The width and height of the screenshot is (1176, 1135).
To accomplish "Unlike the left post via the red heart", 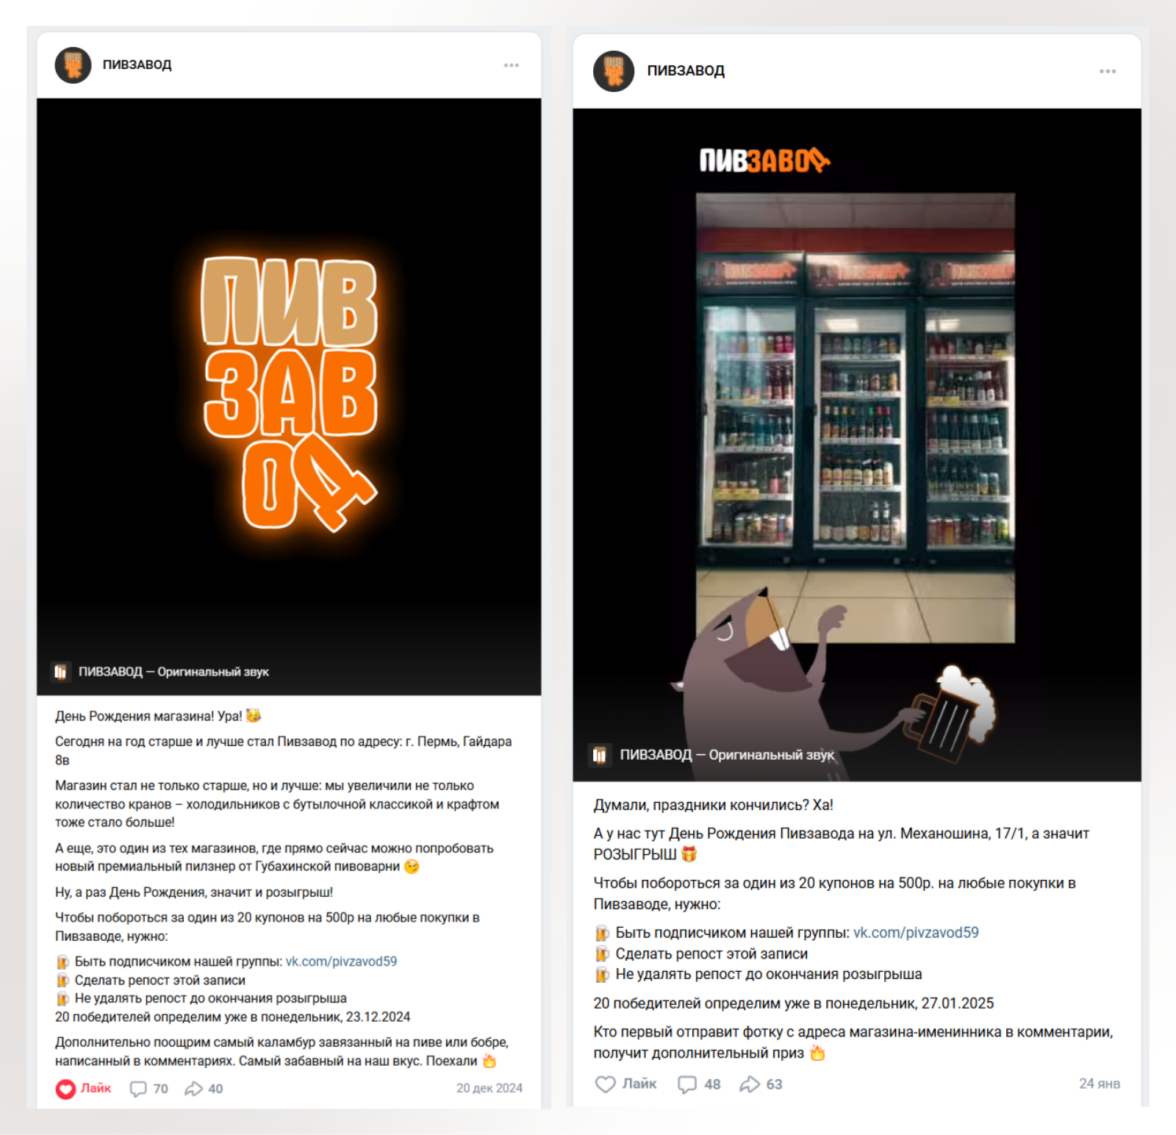I will coord(65,1088).
